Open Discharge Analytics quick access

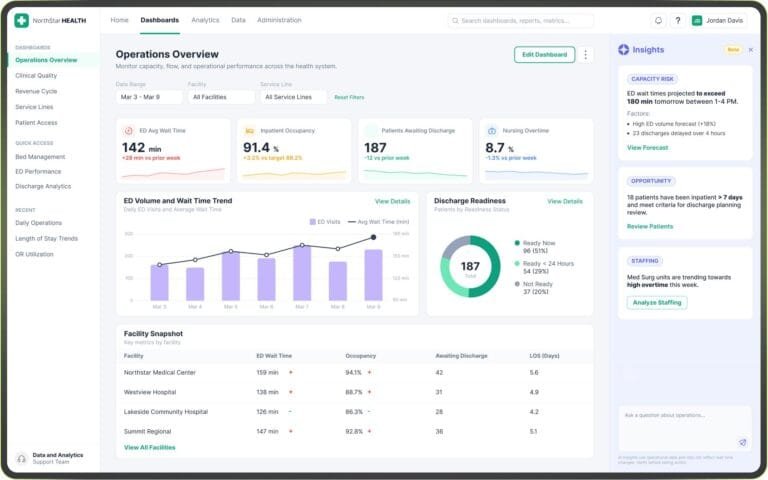43,187
